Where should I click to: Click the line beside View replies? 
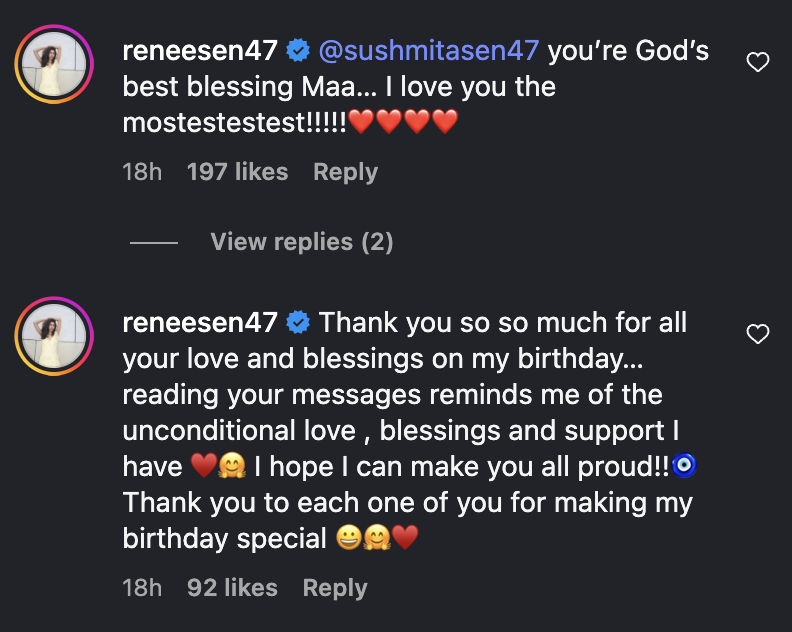coord(154,243)
